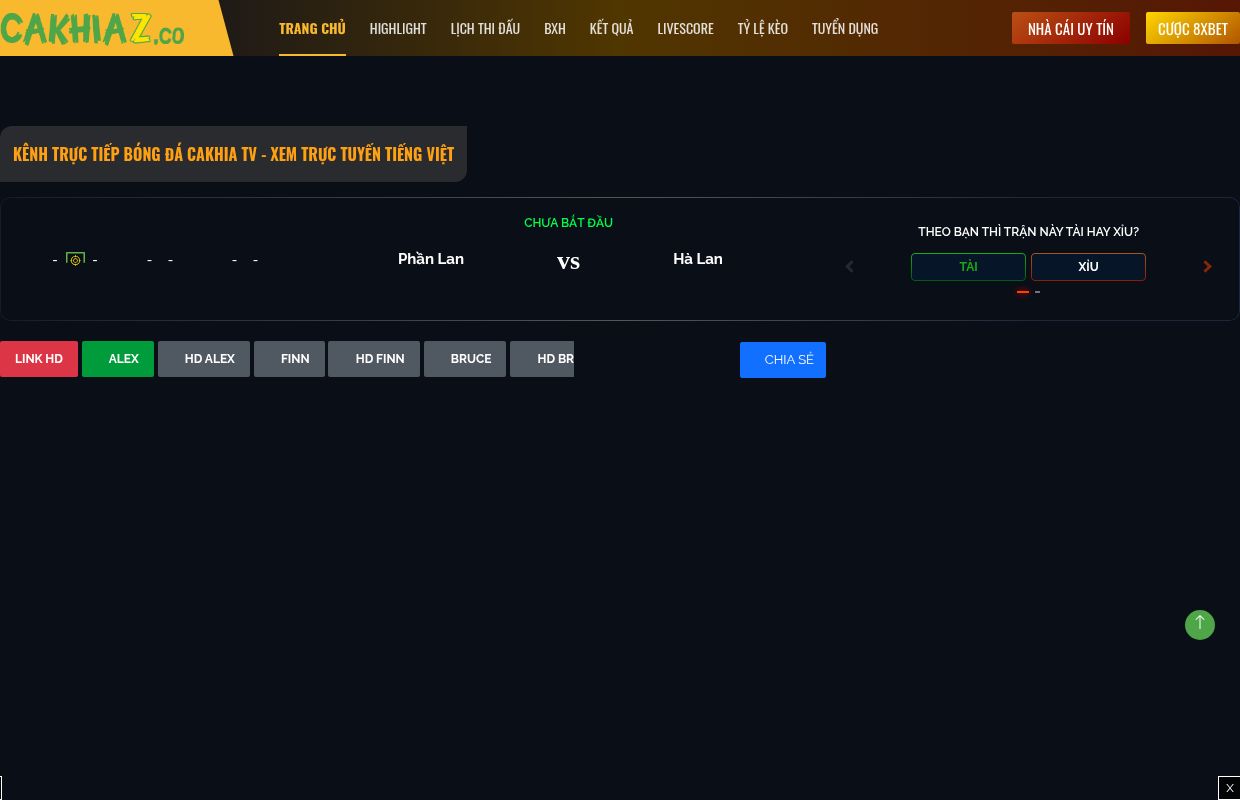Switch to HD FINN stream link
Viewport: 1240px width, 800px height.
click(x=374, y=359)
